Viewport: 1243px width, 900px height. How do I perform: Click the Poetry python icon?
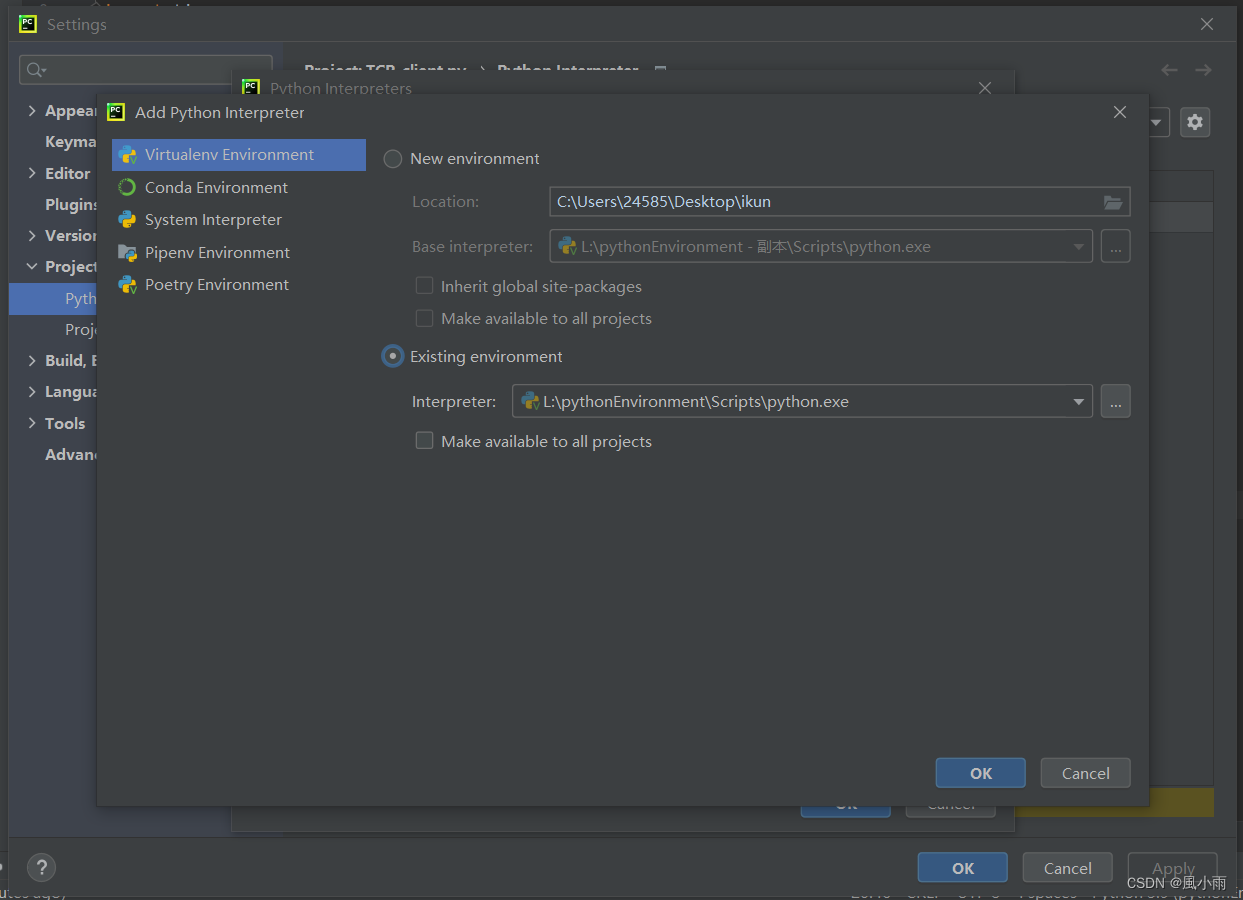127,285
